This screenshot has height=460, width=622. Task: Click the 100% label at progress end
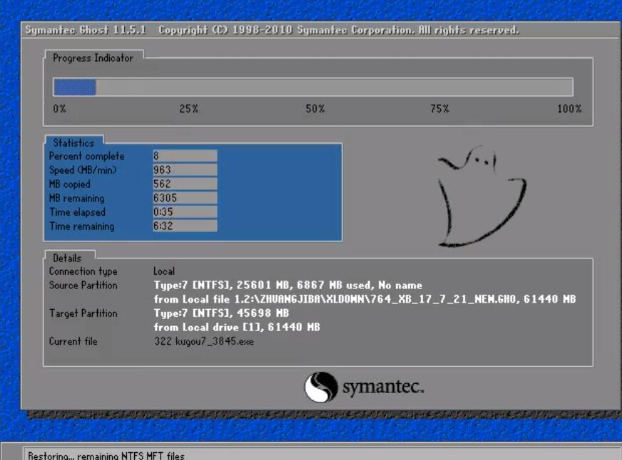[568, 108]
